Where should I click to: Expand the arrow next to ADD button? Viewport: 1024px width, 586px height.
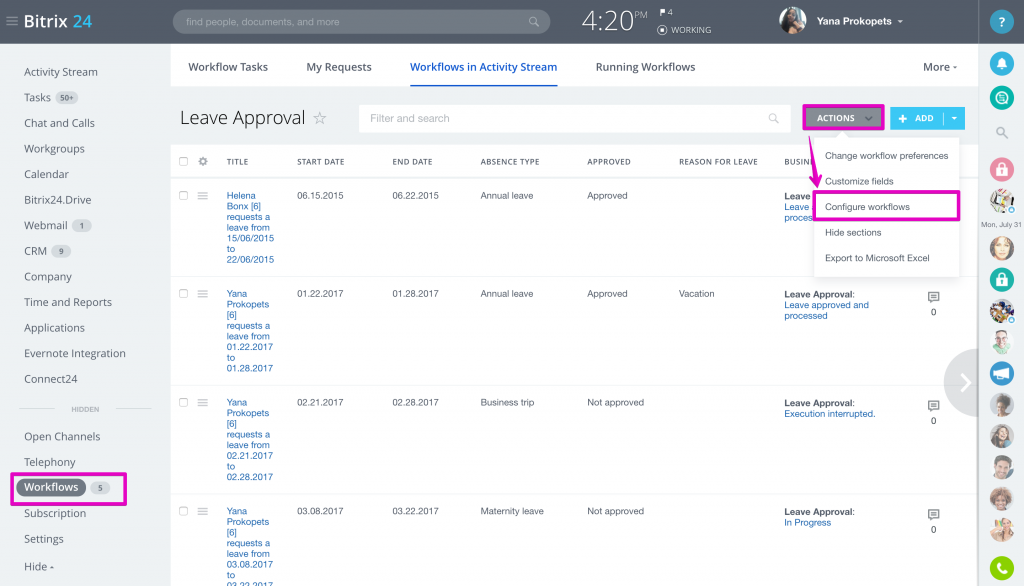[x=954, y=118]
